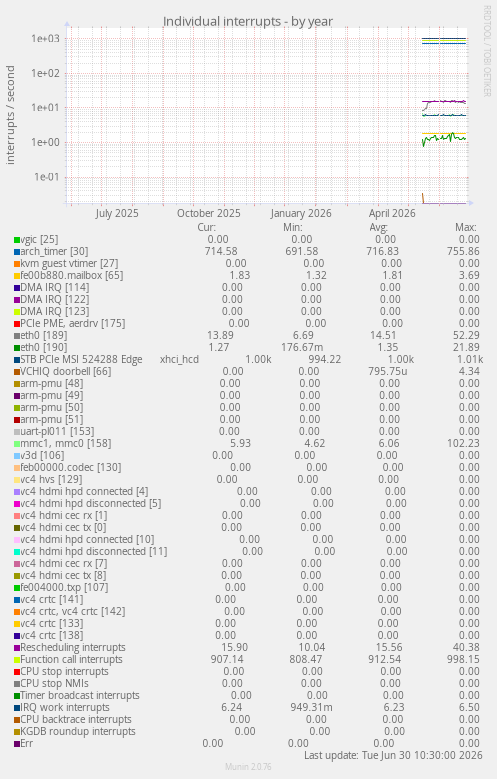
Task: Click the 'CPU backtrace interrupts' label
Action: click(76, 719)
